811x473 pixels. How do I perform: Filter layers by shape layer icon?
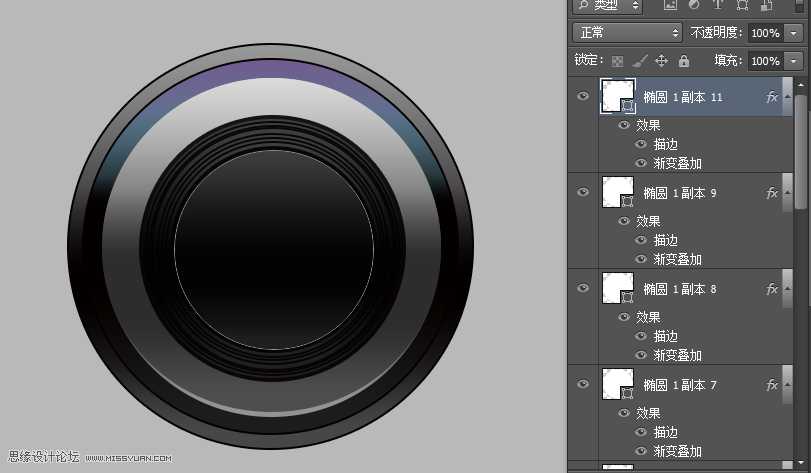click(x=741, y=5)
